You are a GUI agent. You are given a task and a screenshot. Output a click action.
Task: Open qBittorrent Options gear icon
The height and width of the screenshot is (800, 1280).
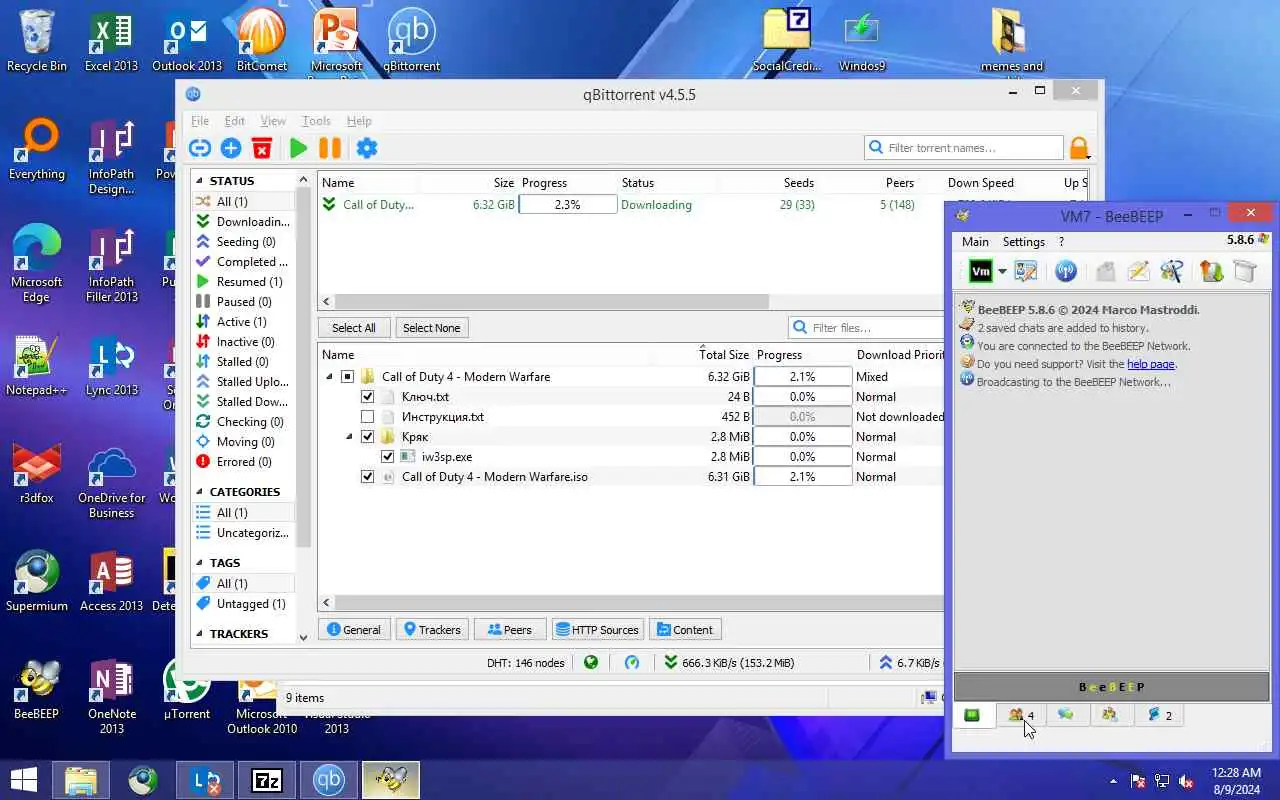(367, 148)
